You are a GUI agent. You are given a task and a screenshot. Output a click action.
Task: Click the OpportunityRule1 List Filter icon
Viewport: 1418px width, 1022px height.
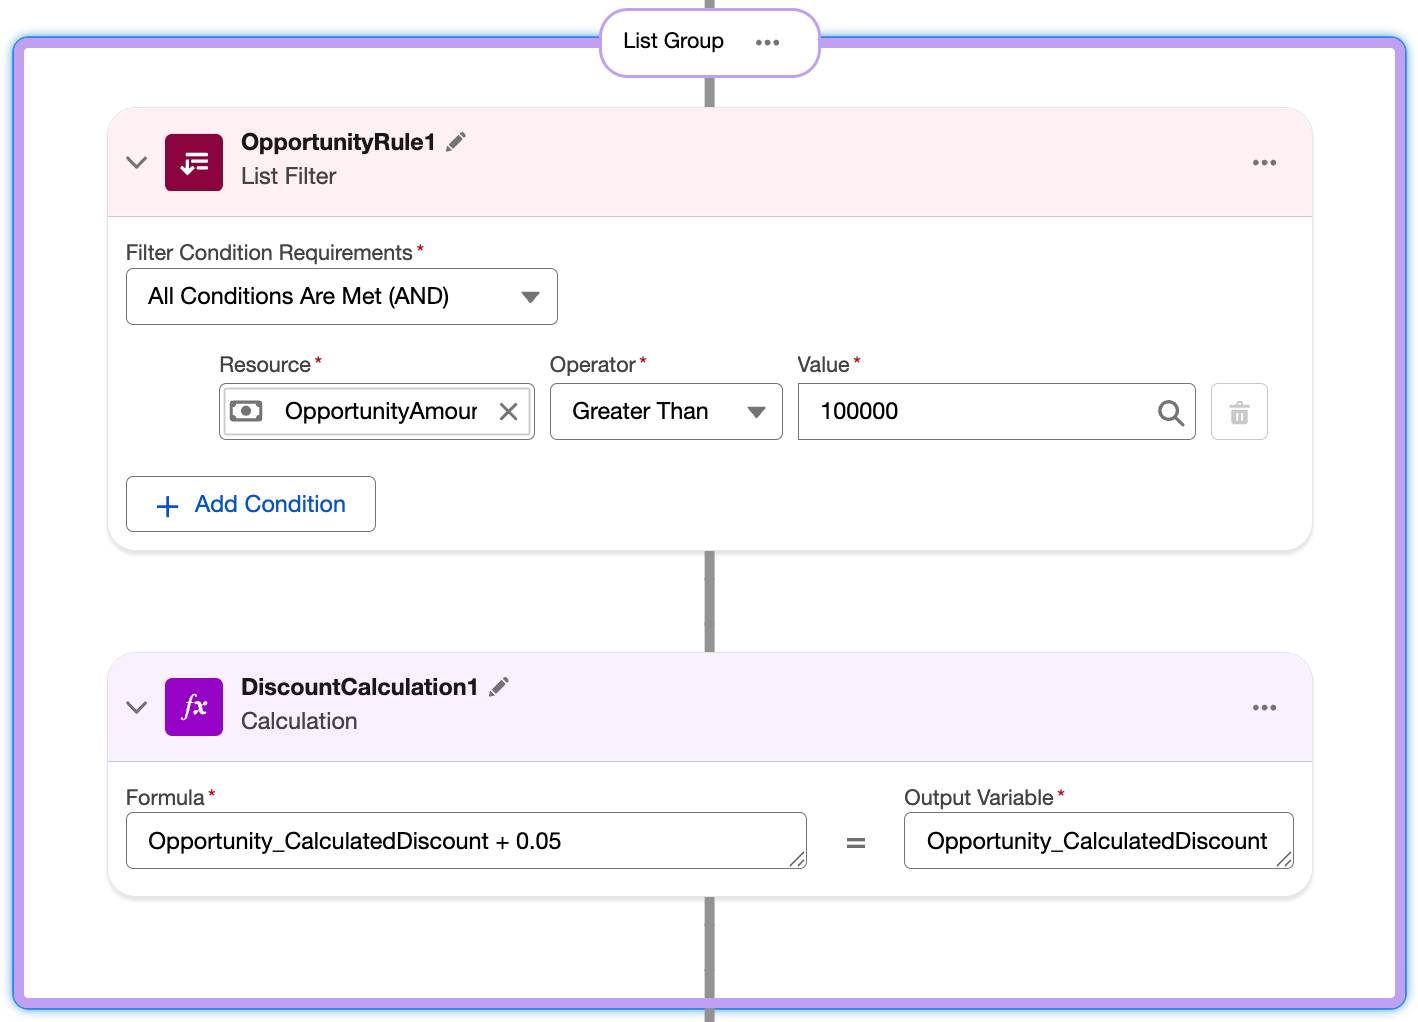pos(194,162)
